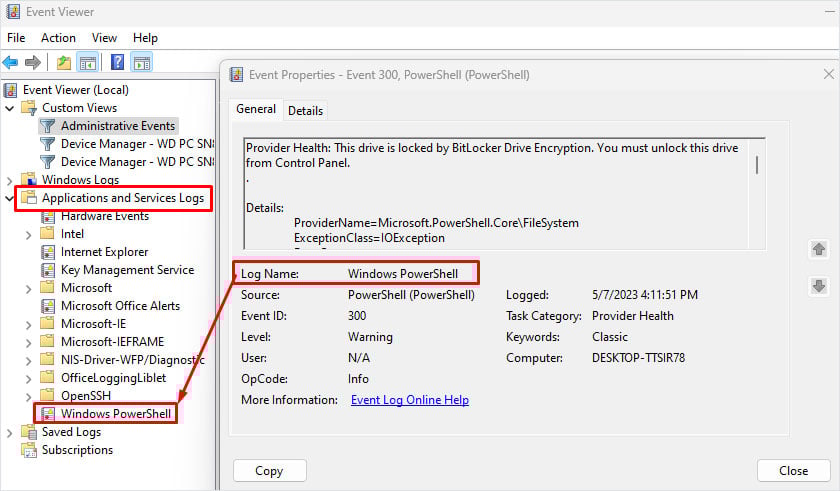
Task: Expand the Intel folder chevron
Action: (x=28, y=235)
